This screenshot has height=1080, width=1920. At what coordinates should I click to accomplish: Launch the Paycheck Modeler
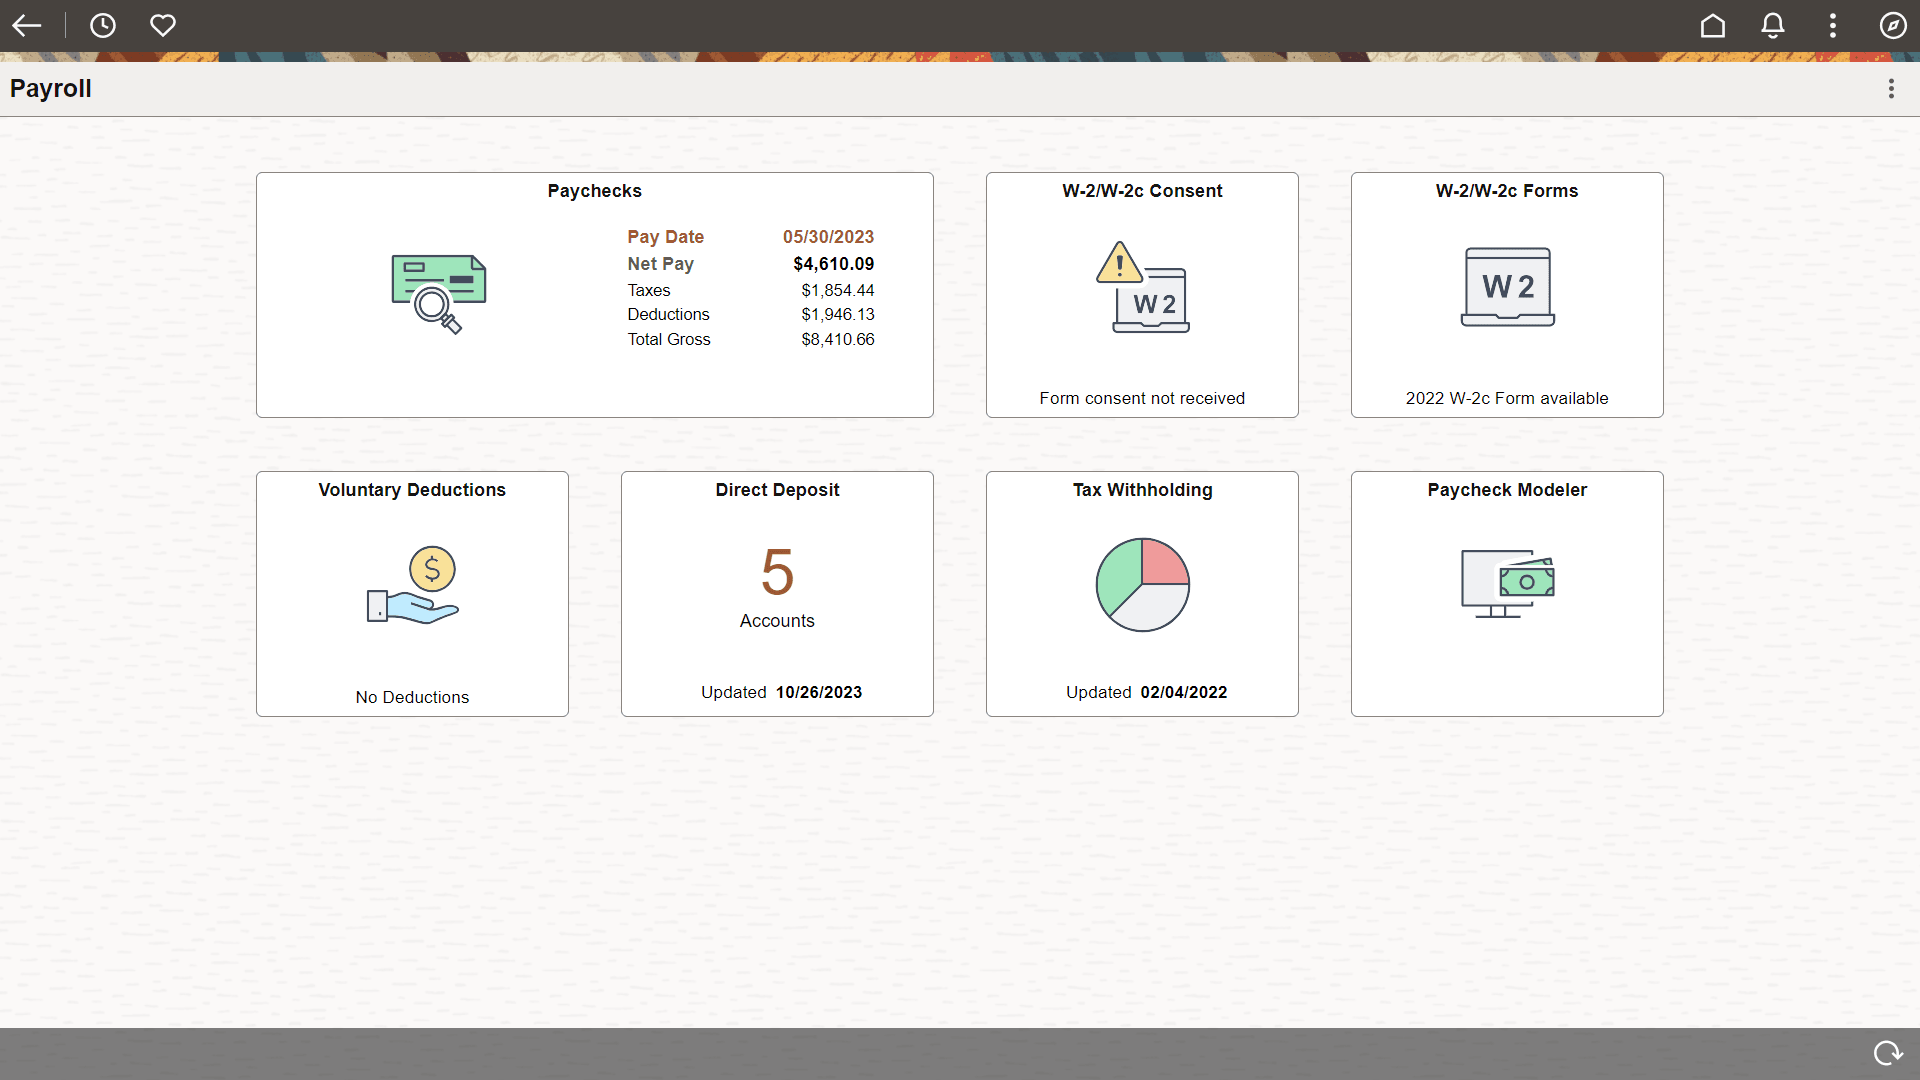(x=1506, y=593)
